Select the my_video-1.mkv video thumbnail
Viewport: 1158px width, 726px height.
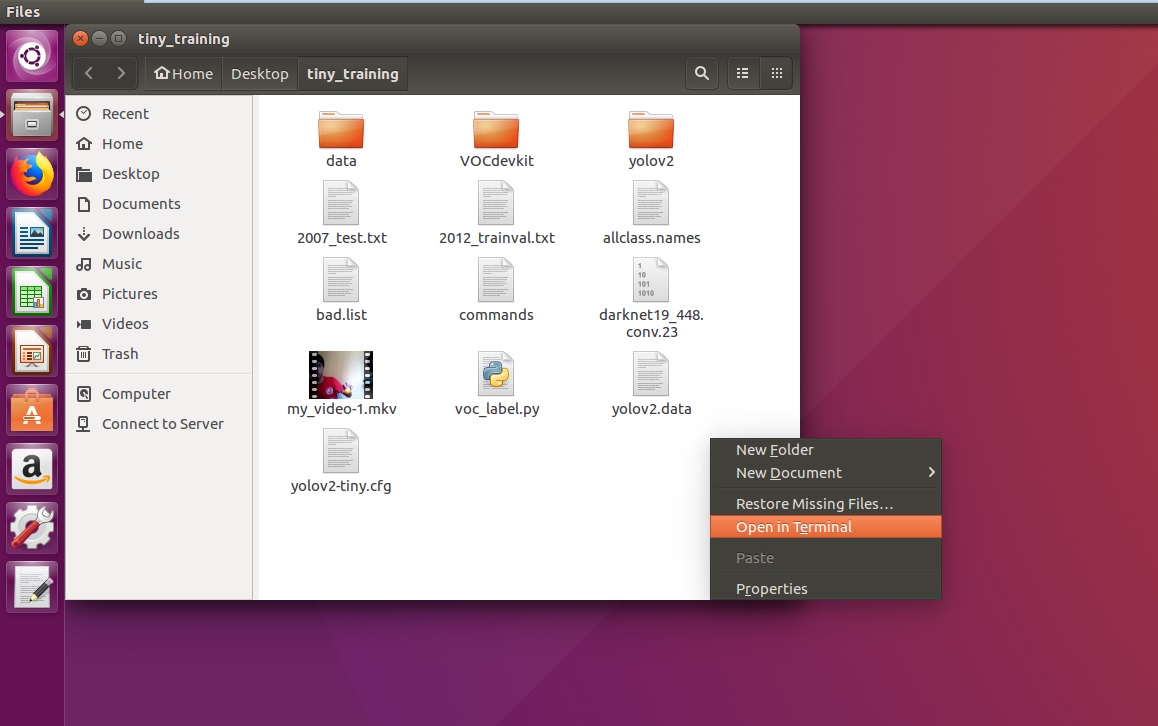[x=340, y=375]
